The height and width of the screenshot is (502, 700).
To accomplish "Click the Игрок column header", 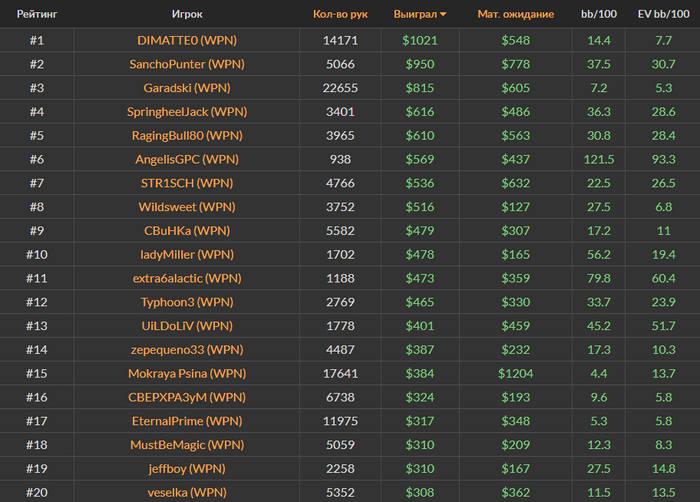I will point(186,15).
